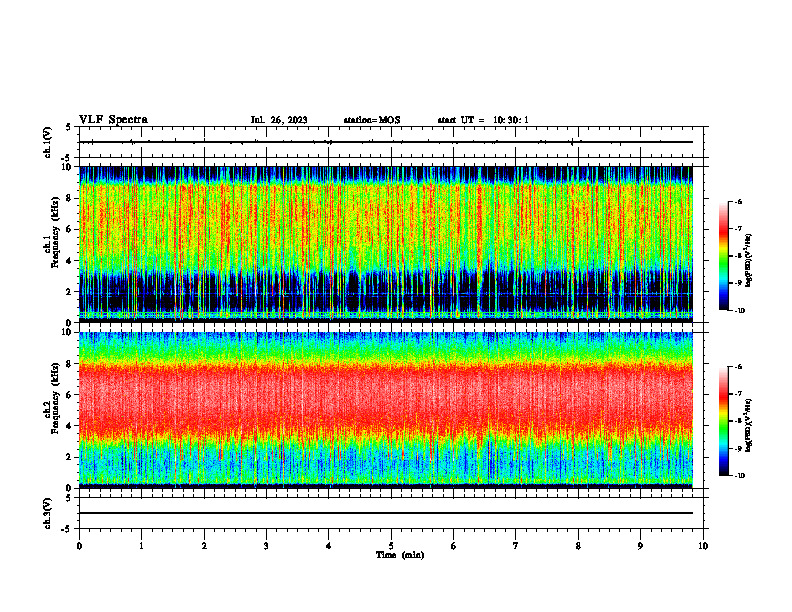
Task: Click the ch.1 frequency axis "4" tick label
Action: [70, 261]
